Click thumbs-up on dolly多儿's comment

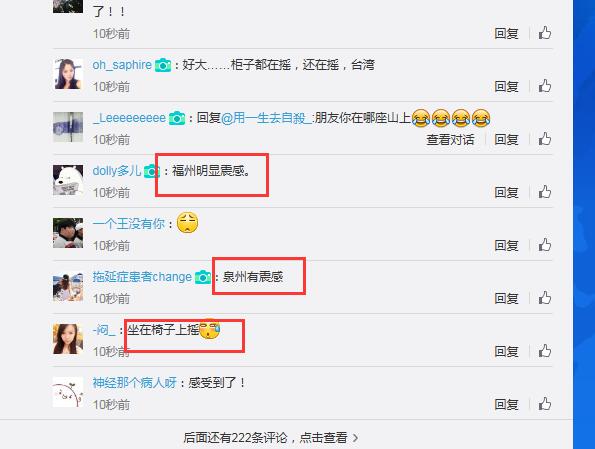point(545,192)
